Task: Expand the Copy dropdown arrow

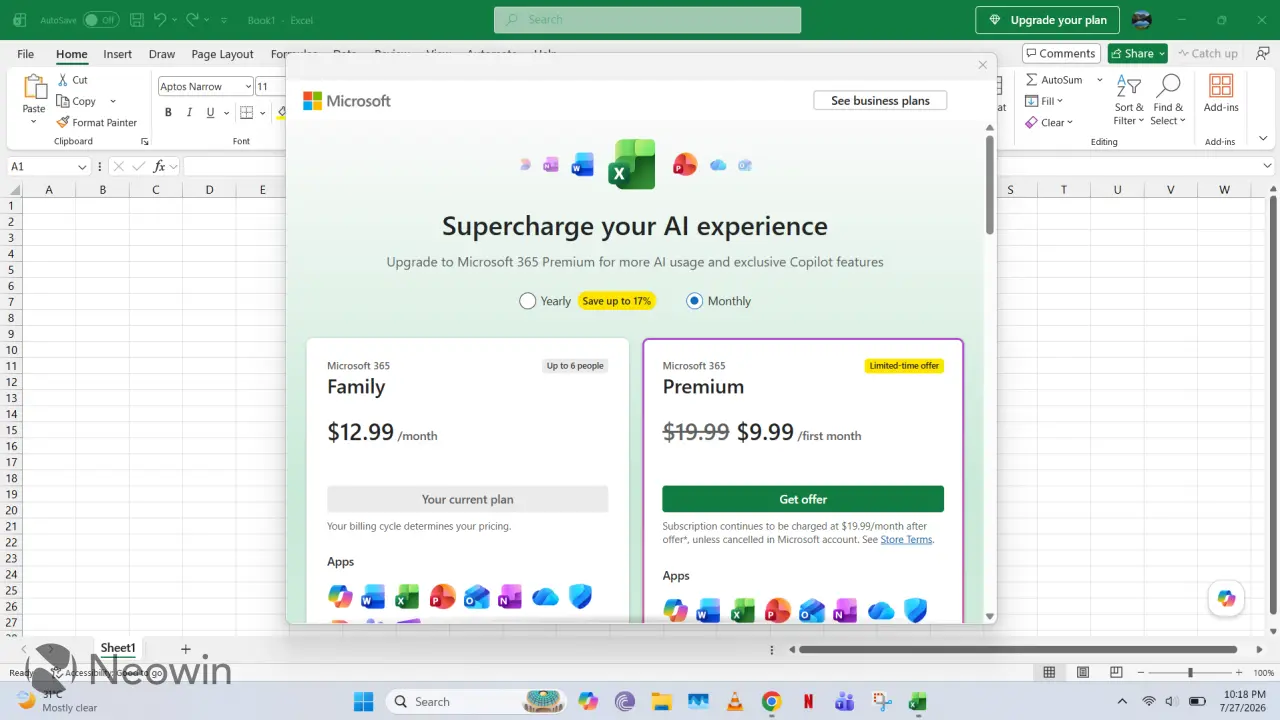Action: click(113, 101)
